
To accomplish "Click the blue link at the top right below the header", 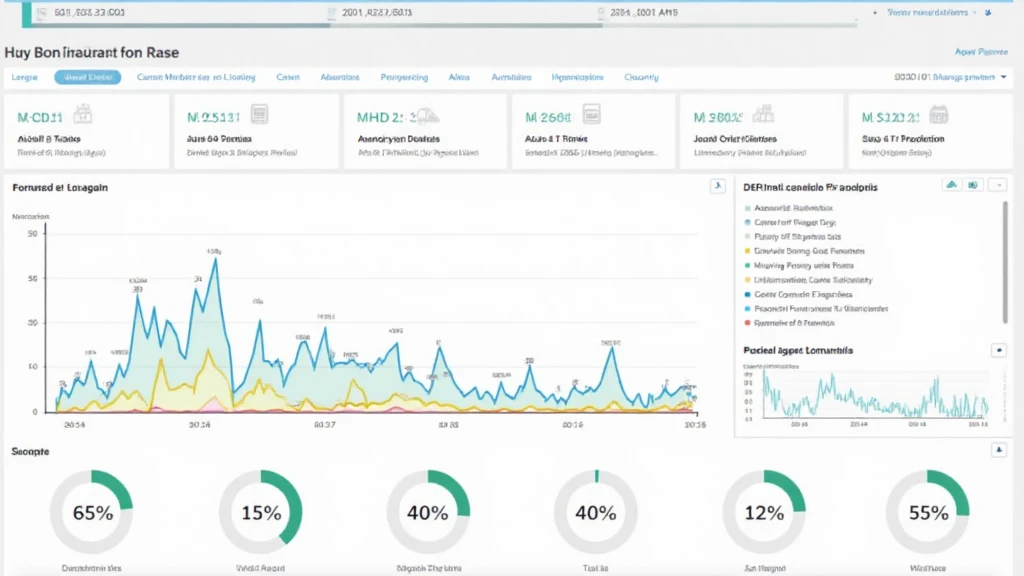I will [980, 51].
